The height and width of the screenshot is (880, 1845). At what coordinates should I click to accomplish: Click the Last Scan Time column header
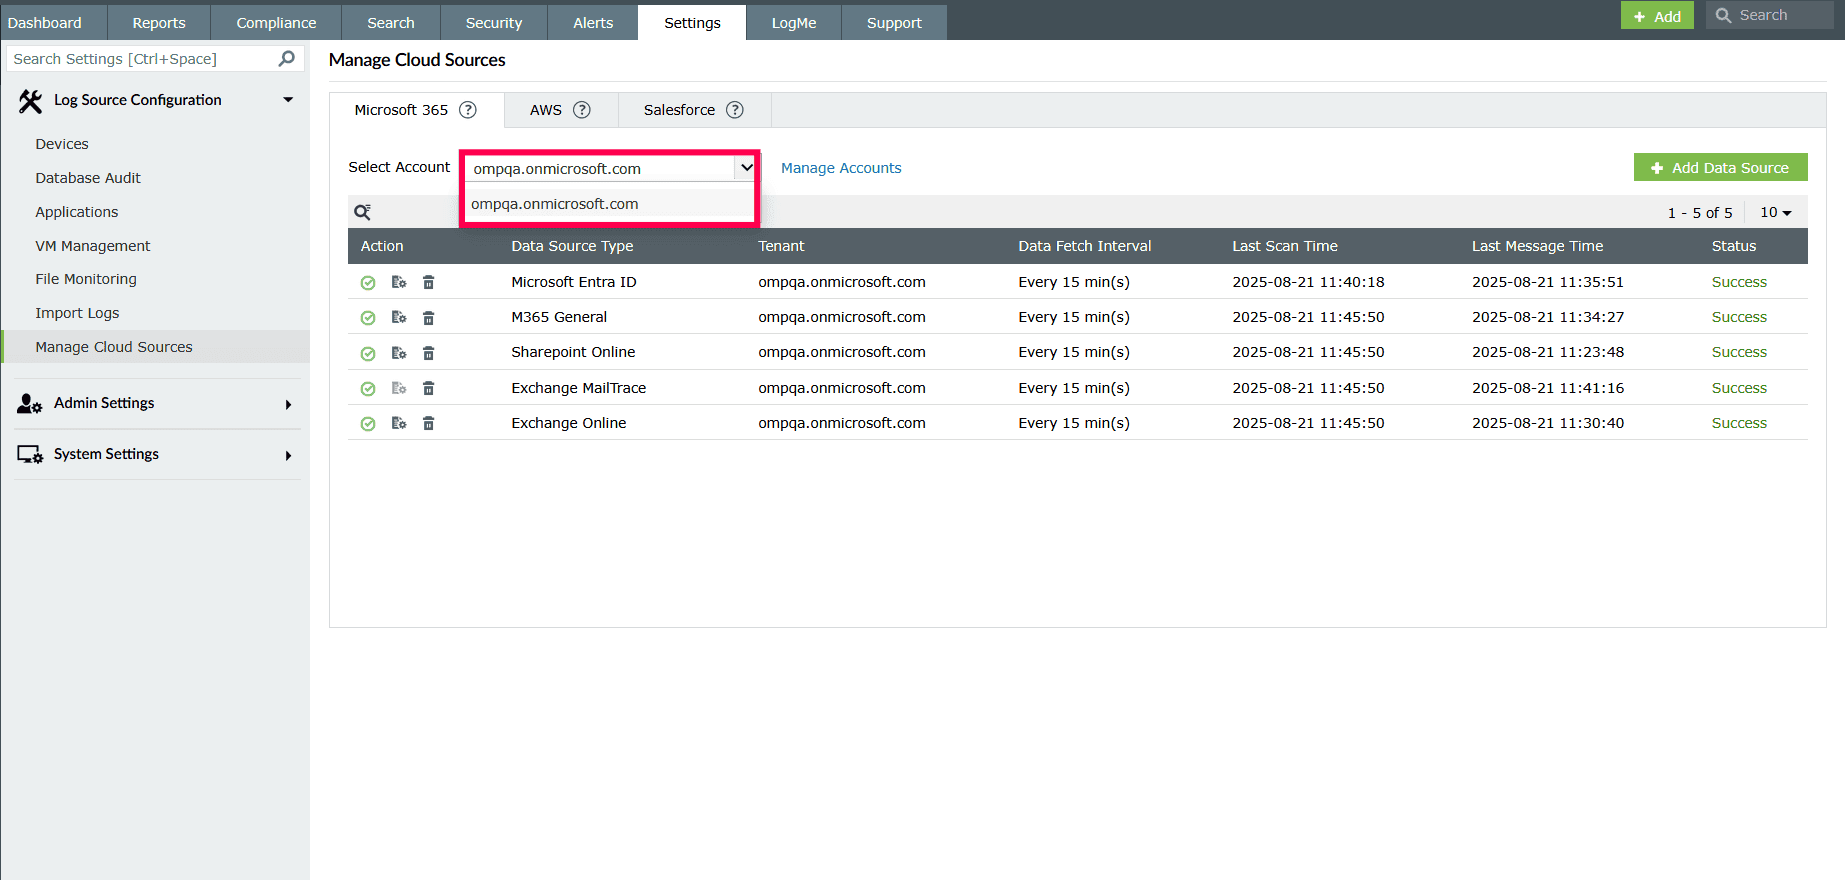click(1285, 246)
